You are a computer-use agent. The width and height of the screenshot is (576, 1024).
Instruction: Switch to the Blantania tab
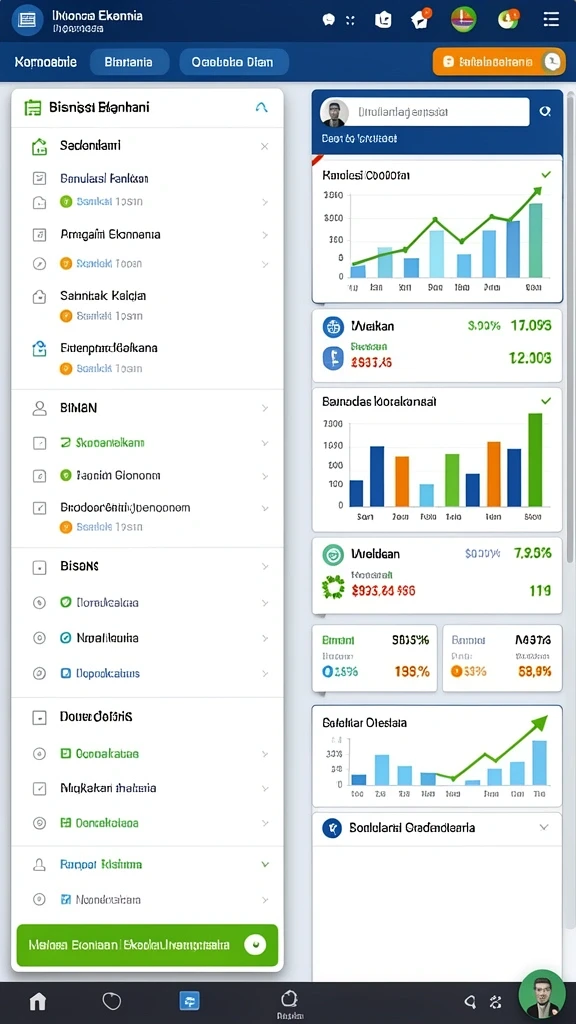(129, 62)
